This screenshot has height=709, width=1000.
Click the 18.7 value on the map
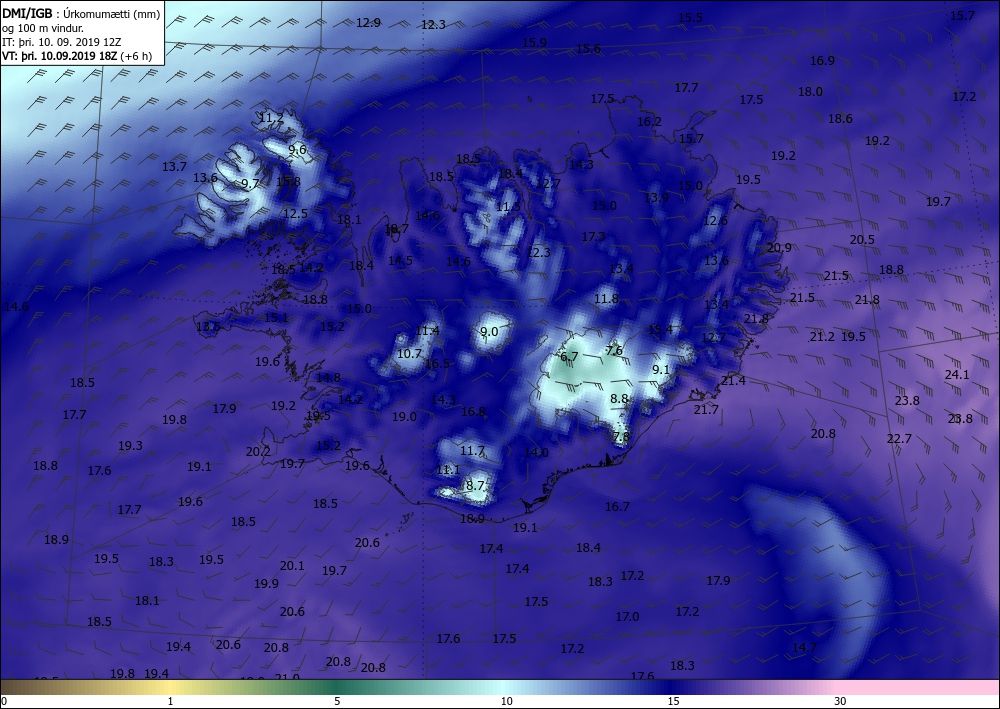(397, 228)
